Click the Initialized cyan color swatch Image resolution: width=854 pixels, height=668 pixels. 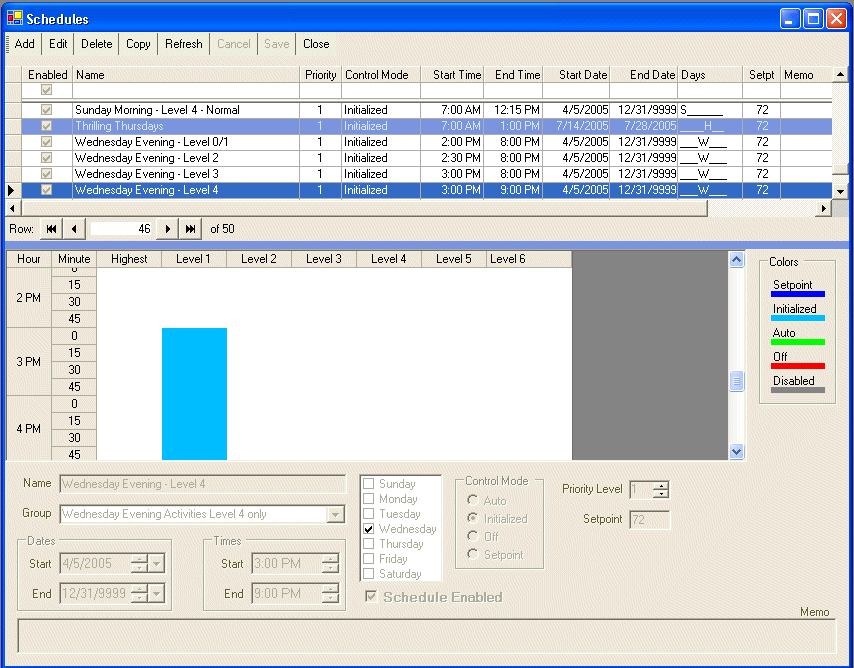pyautogui.click(x=798, y=318)
